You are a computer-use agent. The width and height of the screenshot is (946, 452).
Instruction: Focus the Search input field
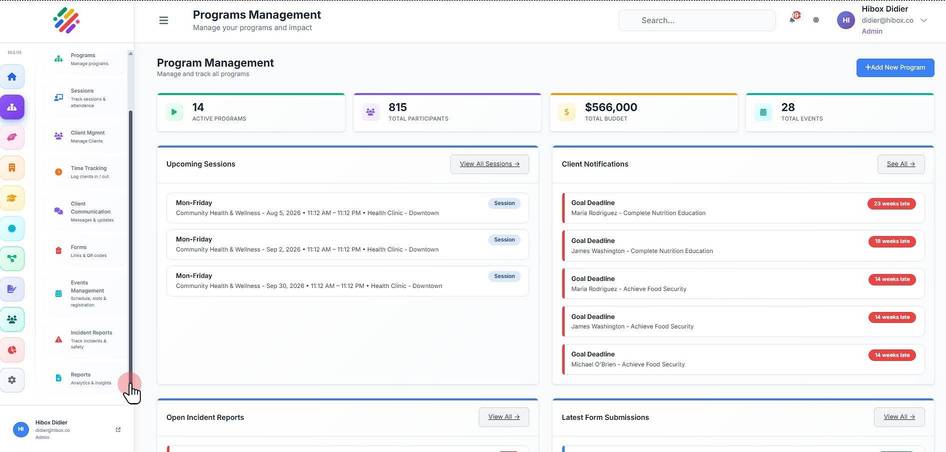click(697, 21)
